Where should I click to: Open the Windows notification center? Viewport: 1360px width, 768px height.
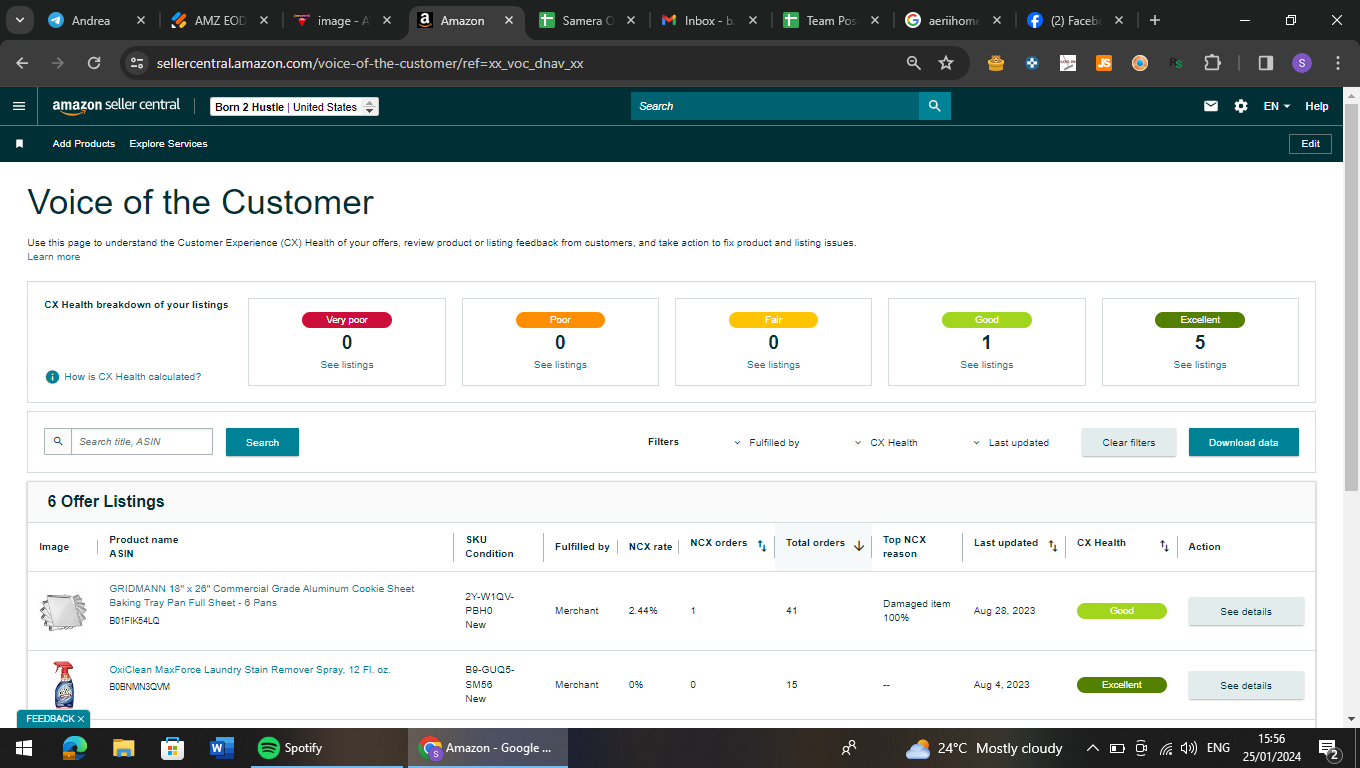pyautogui.click(x=1329, y=749)
